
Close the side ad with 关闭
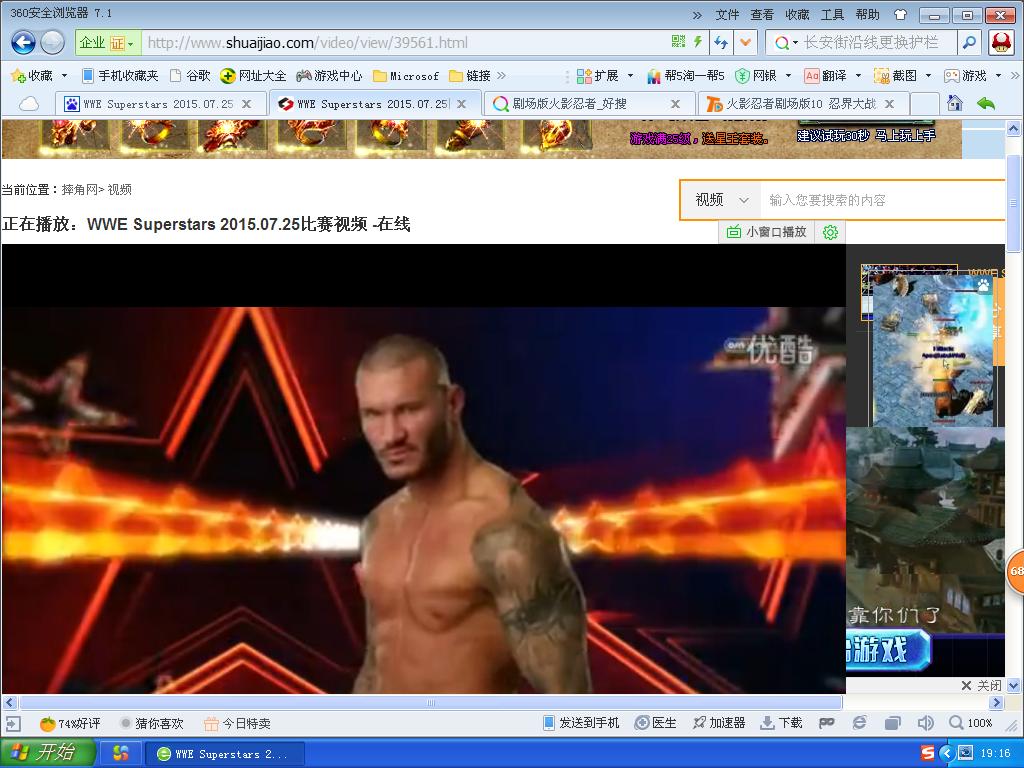pos(982,685)
